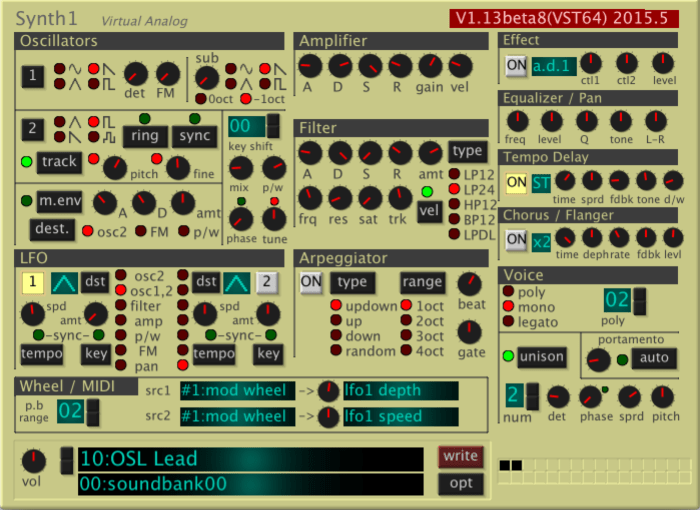Step the key shift 00 value

[273, 126]
